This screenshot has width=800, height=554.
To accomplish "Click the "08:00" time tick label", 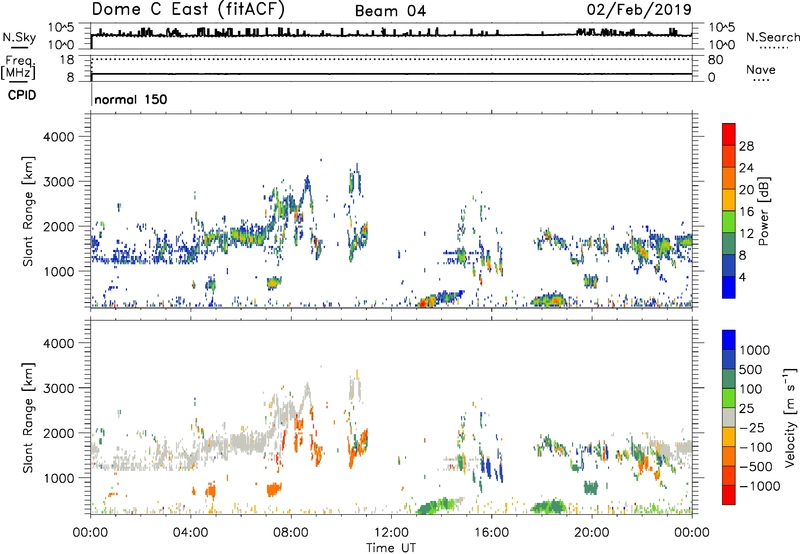I will (291, 533).
